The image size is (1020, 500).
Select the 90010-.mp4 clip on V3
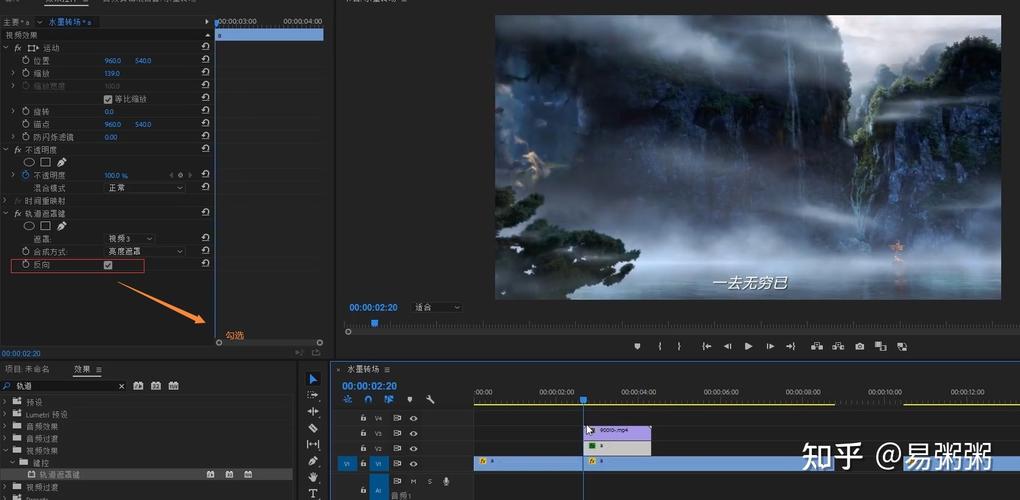click(x=617, y=432)
